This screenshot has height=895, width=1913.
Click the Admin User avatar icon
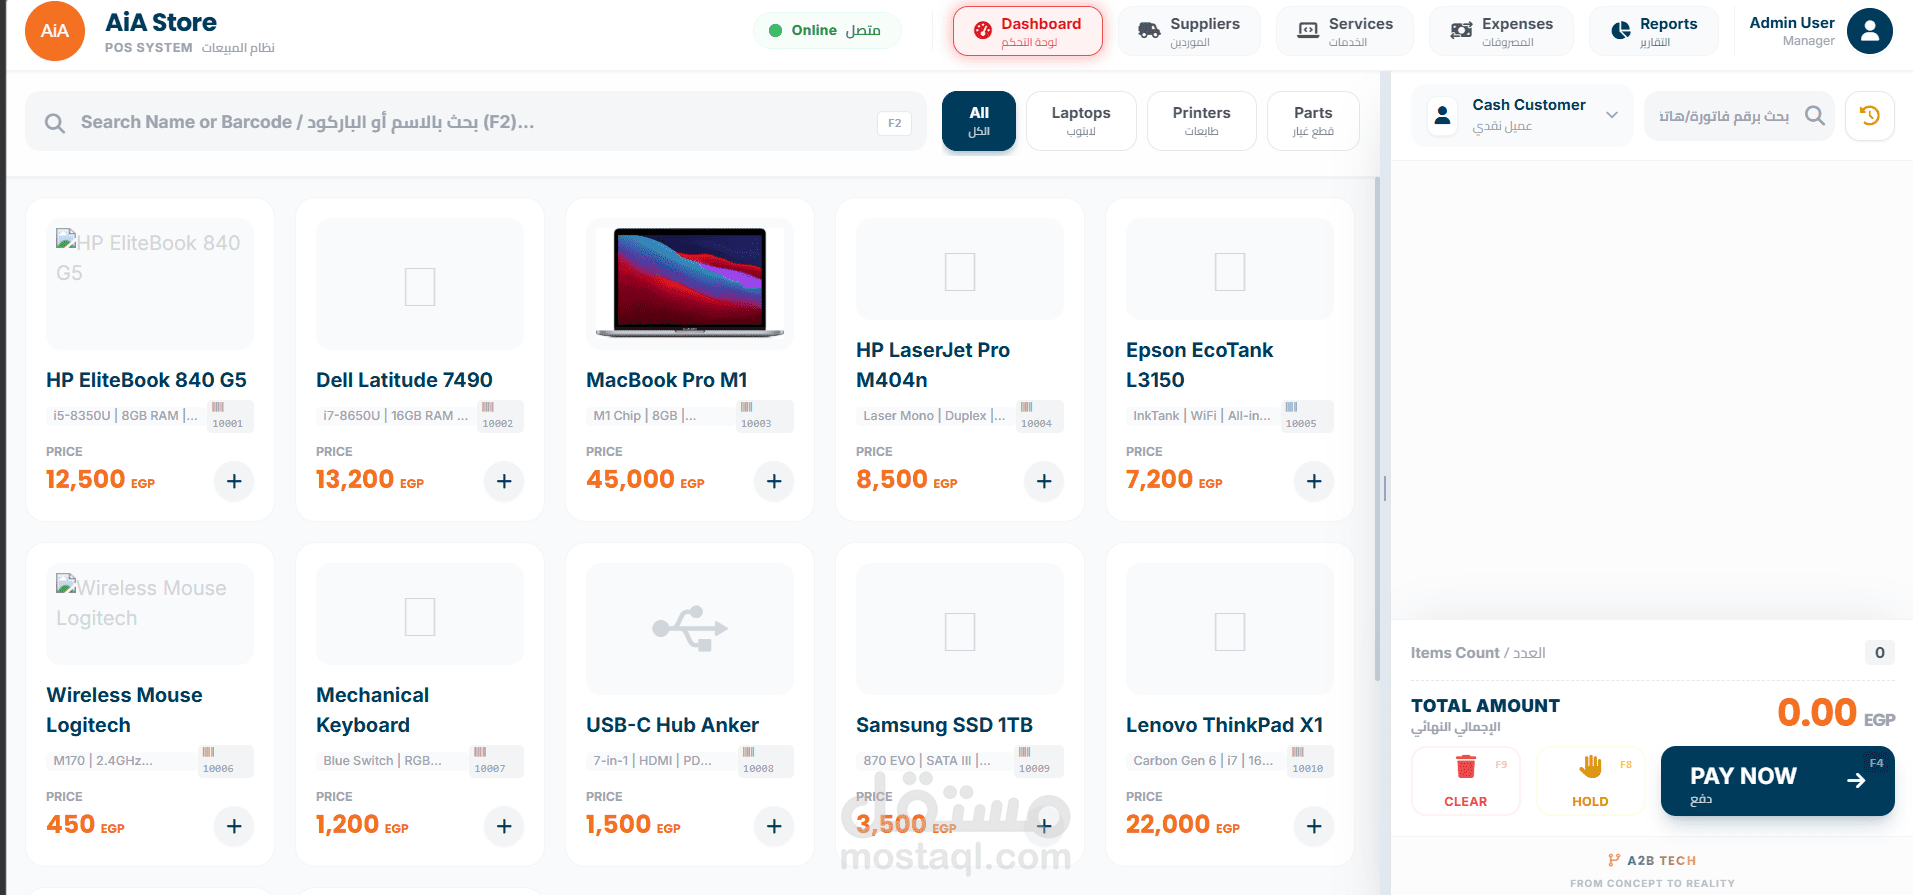[1870, 31]
